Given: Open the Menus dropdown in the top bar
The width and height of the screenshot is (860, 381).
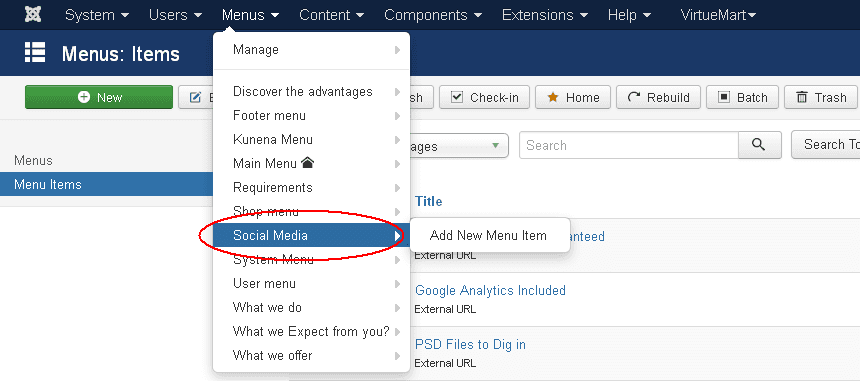Looking at the screenshot, I should tap(251, 15).
